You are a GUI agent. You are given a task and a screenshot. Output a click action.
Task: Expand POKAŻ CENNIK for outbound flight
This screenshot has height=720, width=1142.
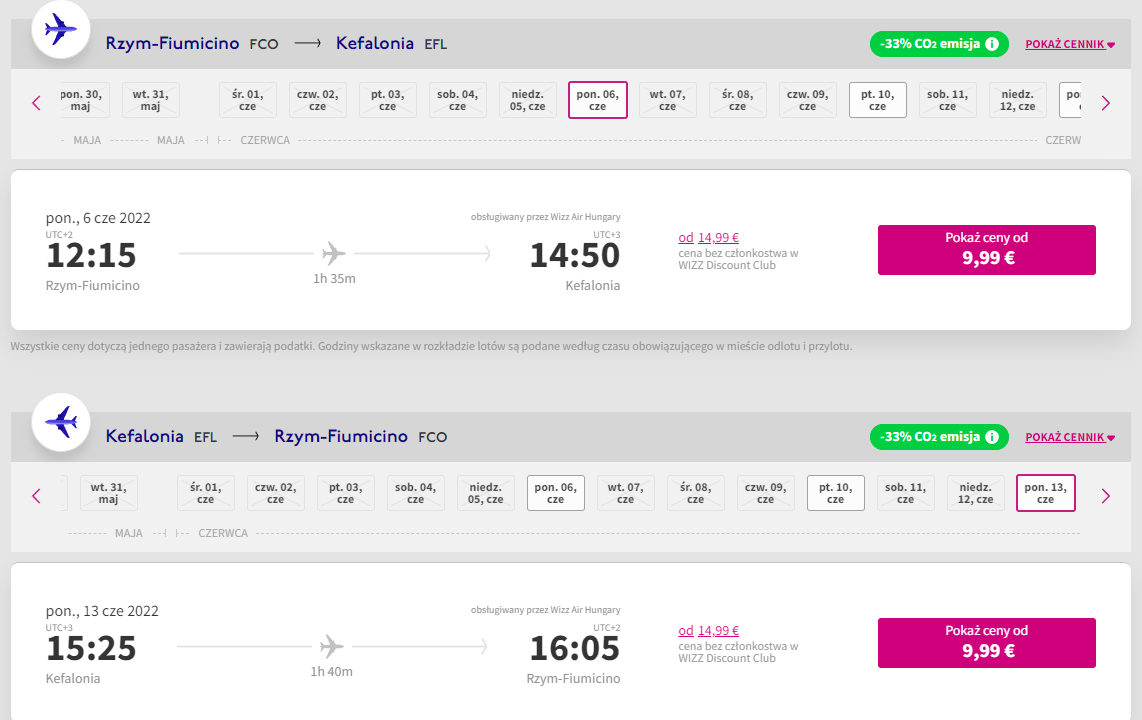(x=1070, y=44)
